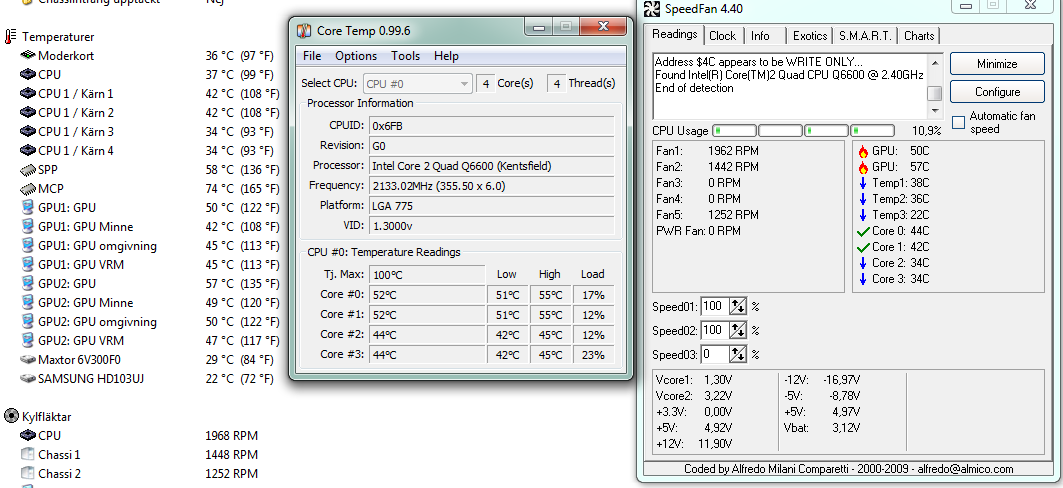Click the SpeedFan log scrollbar

[x=935, y=78]
